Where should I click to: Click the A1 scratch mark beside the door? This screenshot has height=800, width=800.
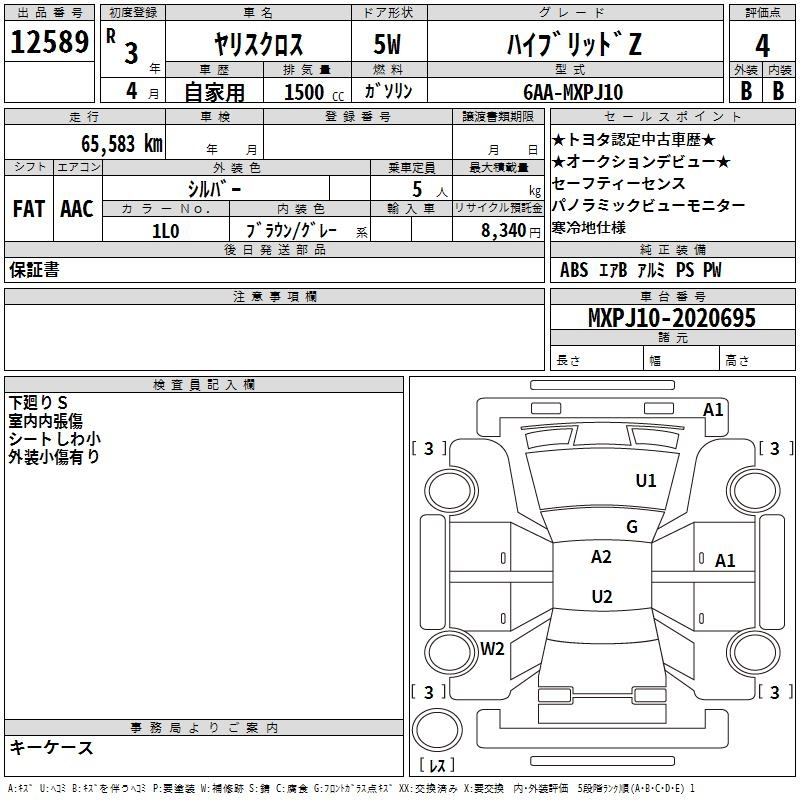pos(725,561)
